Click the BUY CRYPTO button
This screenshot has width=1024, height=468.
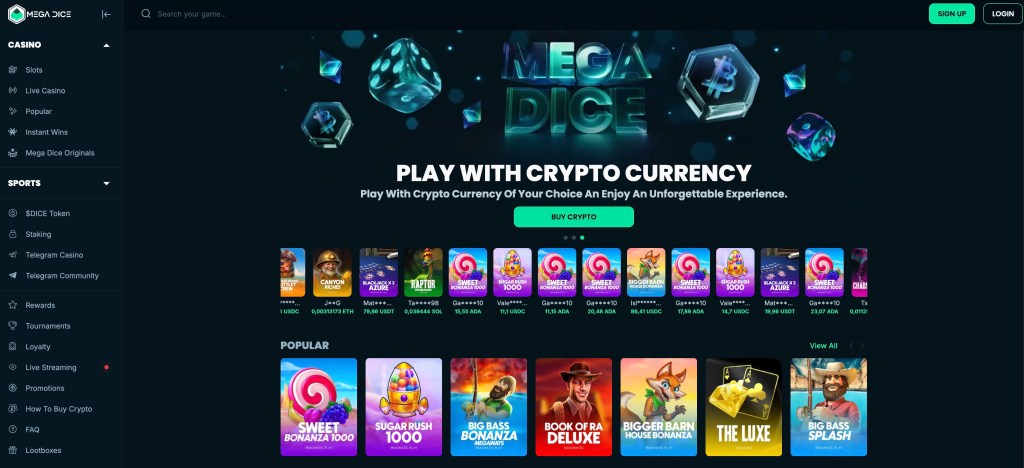tap(573, 217)
